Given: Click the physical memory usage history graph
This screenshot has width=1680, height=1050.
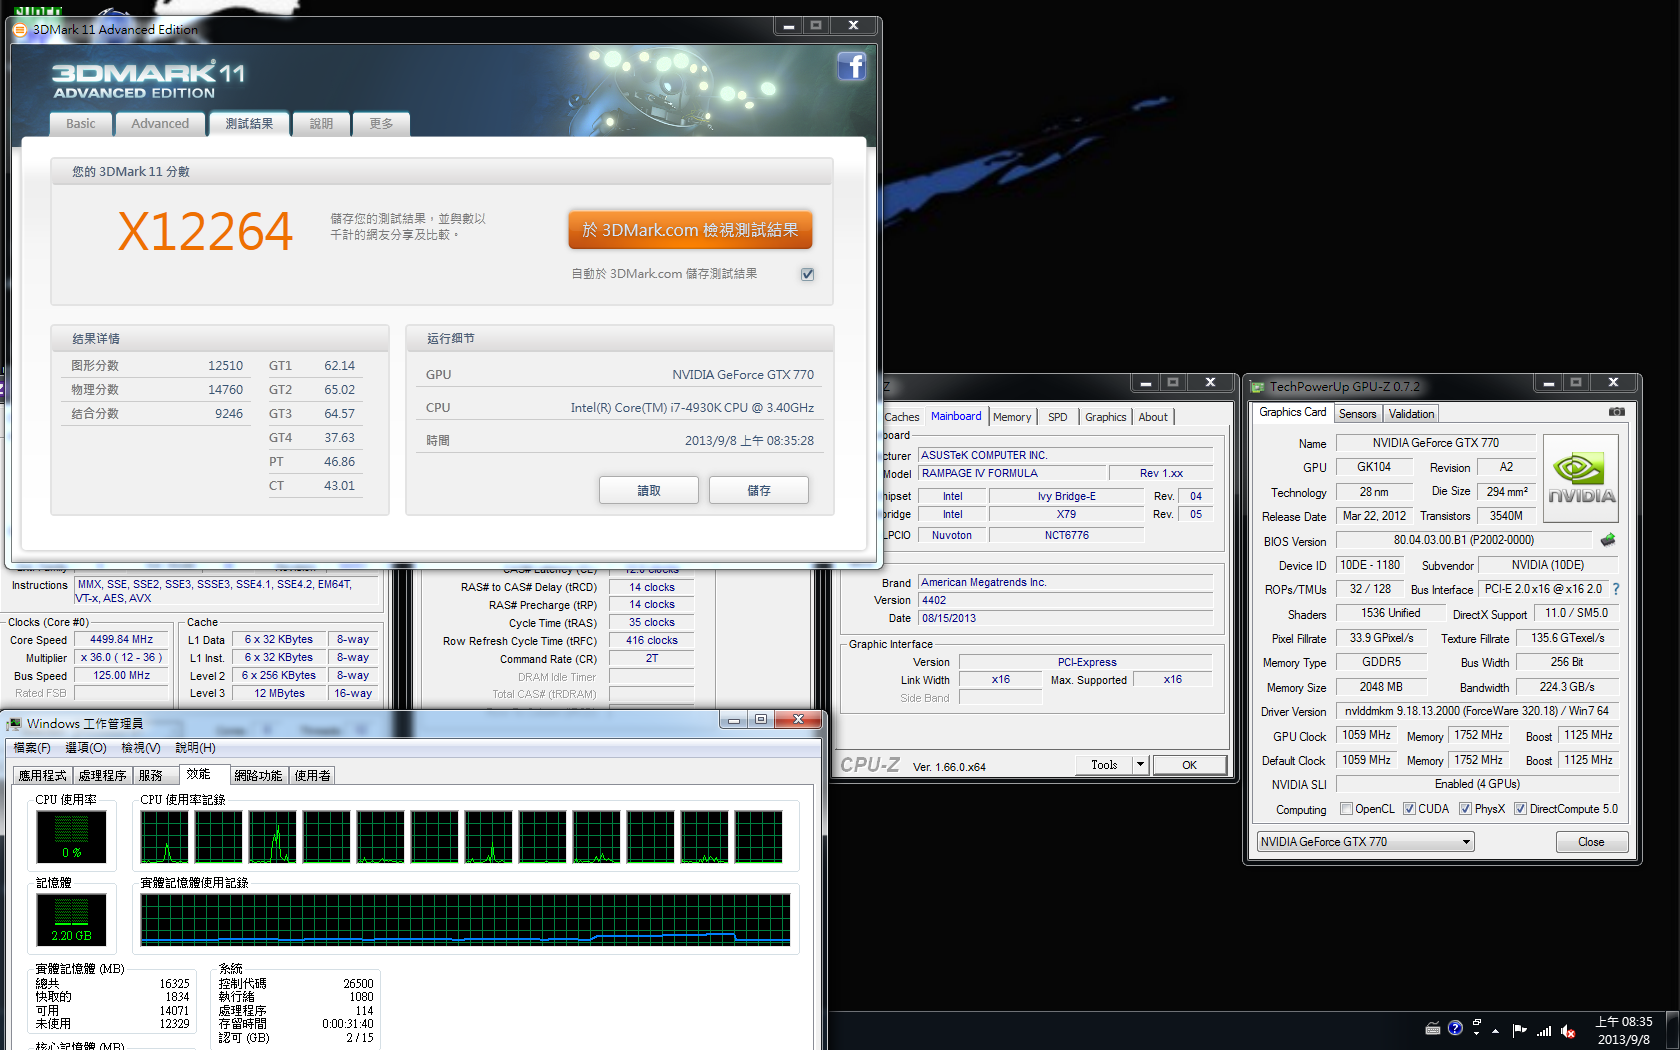Looking at the screenshot, I should (x=465, y=919).
